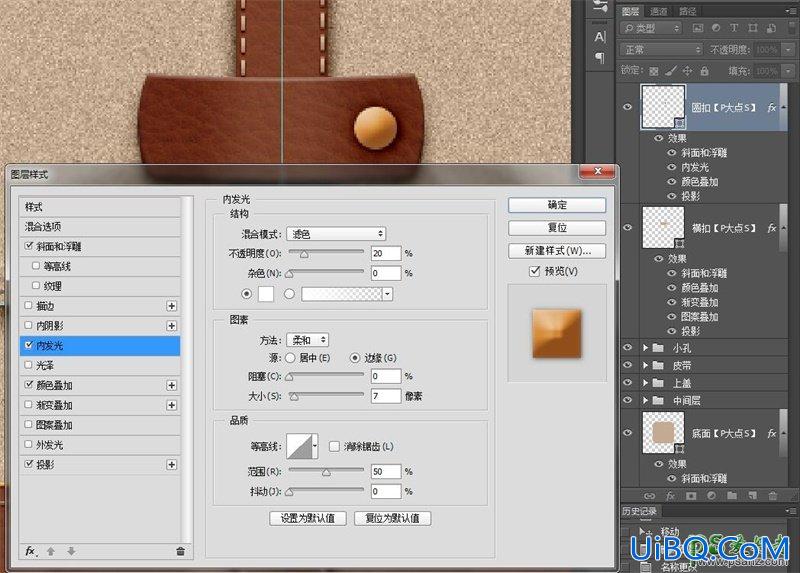Expand the 上盖 layer group
800x573 pixels.
coord(645,383)
